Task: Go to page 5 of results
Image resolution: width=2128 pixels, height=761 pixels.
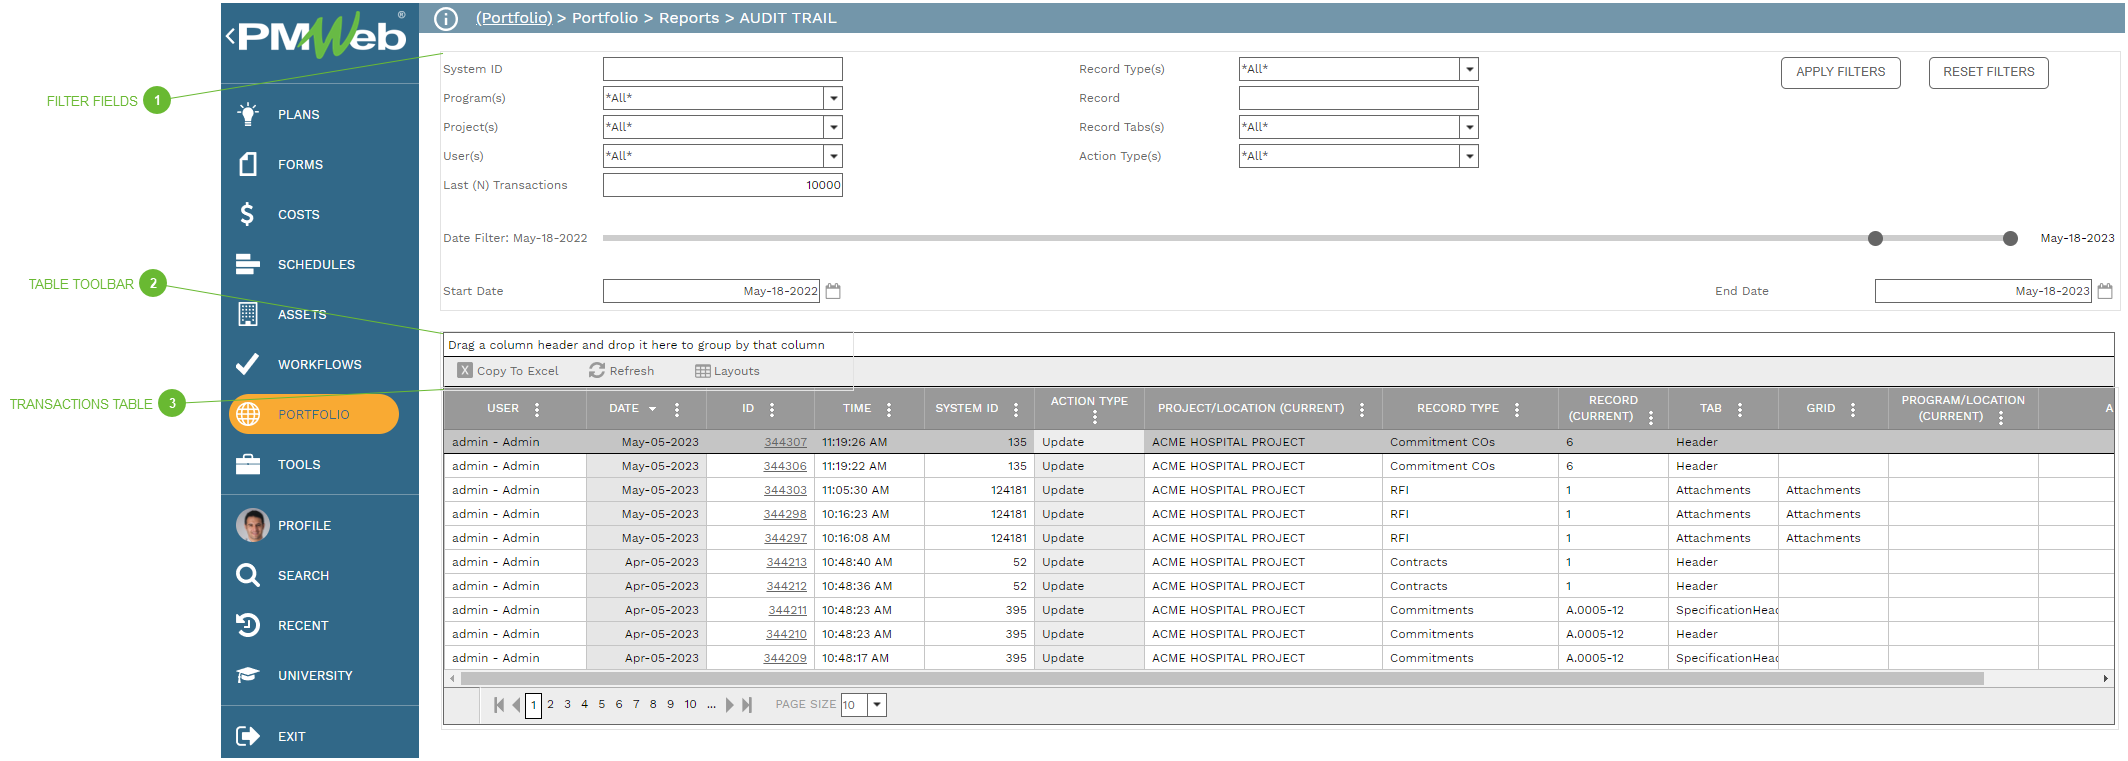Action: click(602, 704)
